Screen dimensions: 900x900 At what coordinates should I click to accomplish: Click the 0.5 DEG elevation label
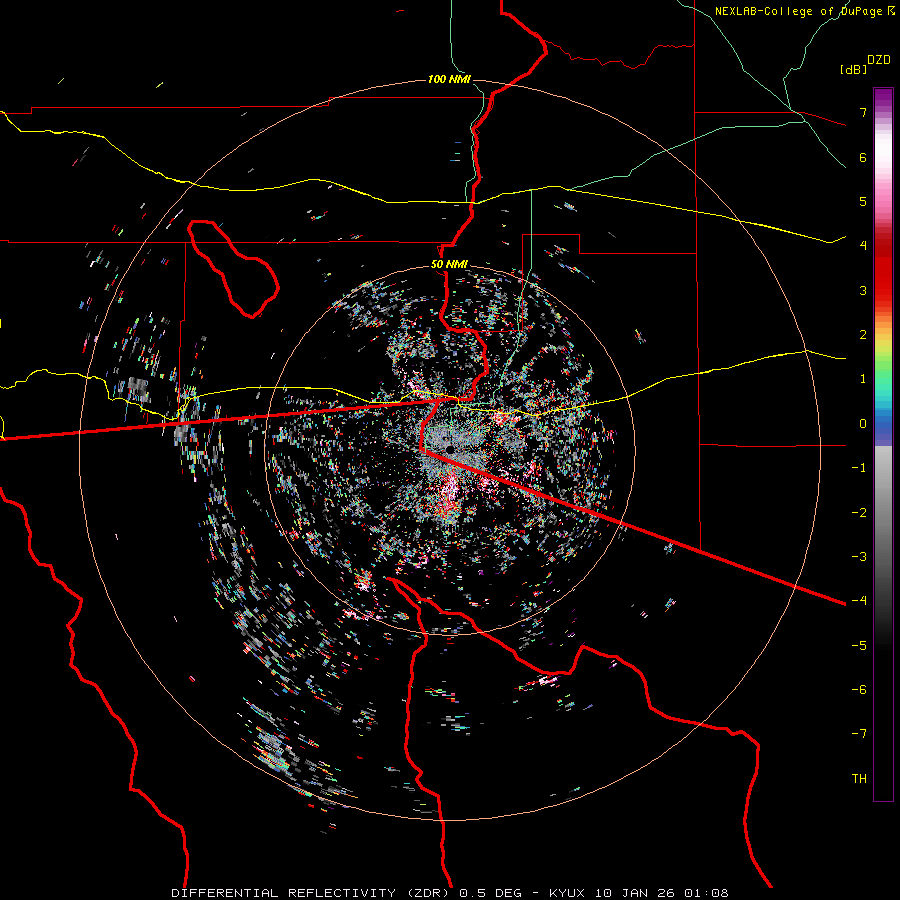point(491,893)
